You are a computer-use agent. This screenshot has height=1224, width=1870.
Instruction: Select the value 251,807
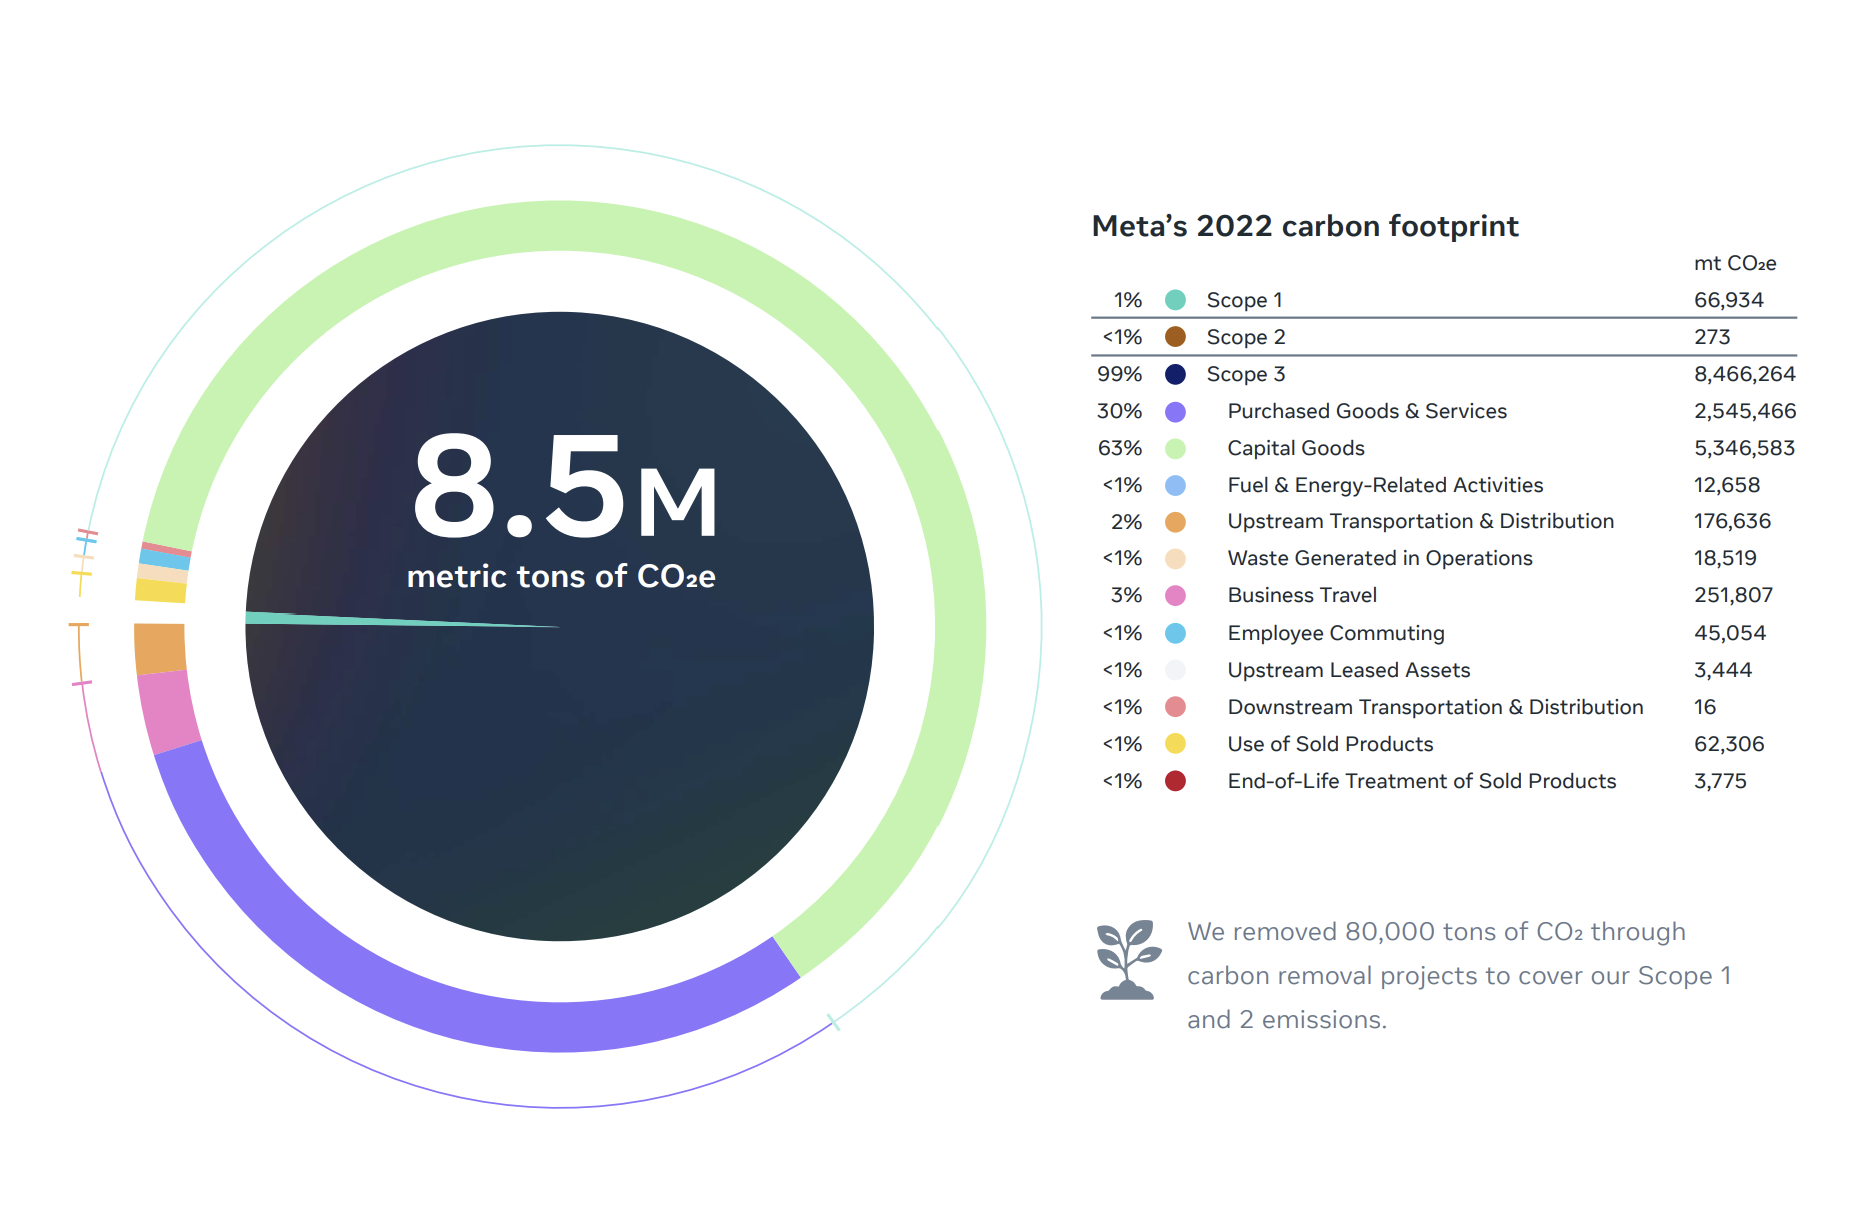coord(1733,595)
